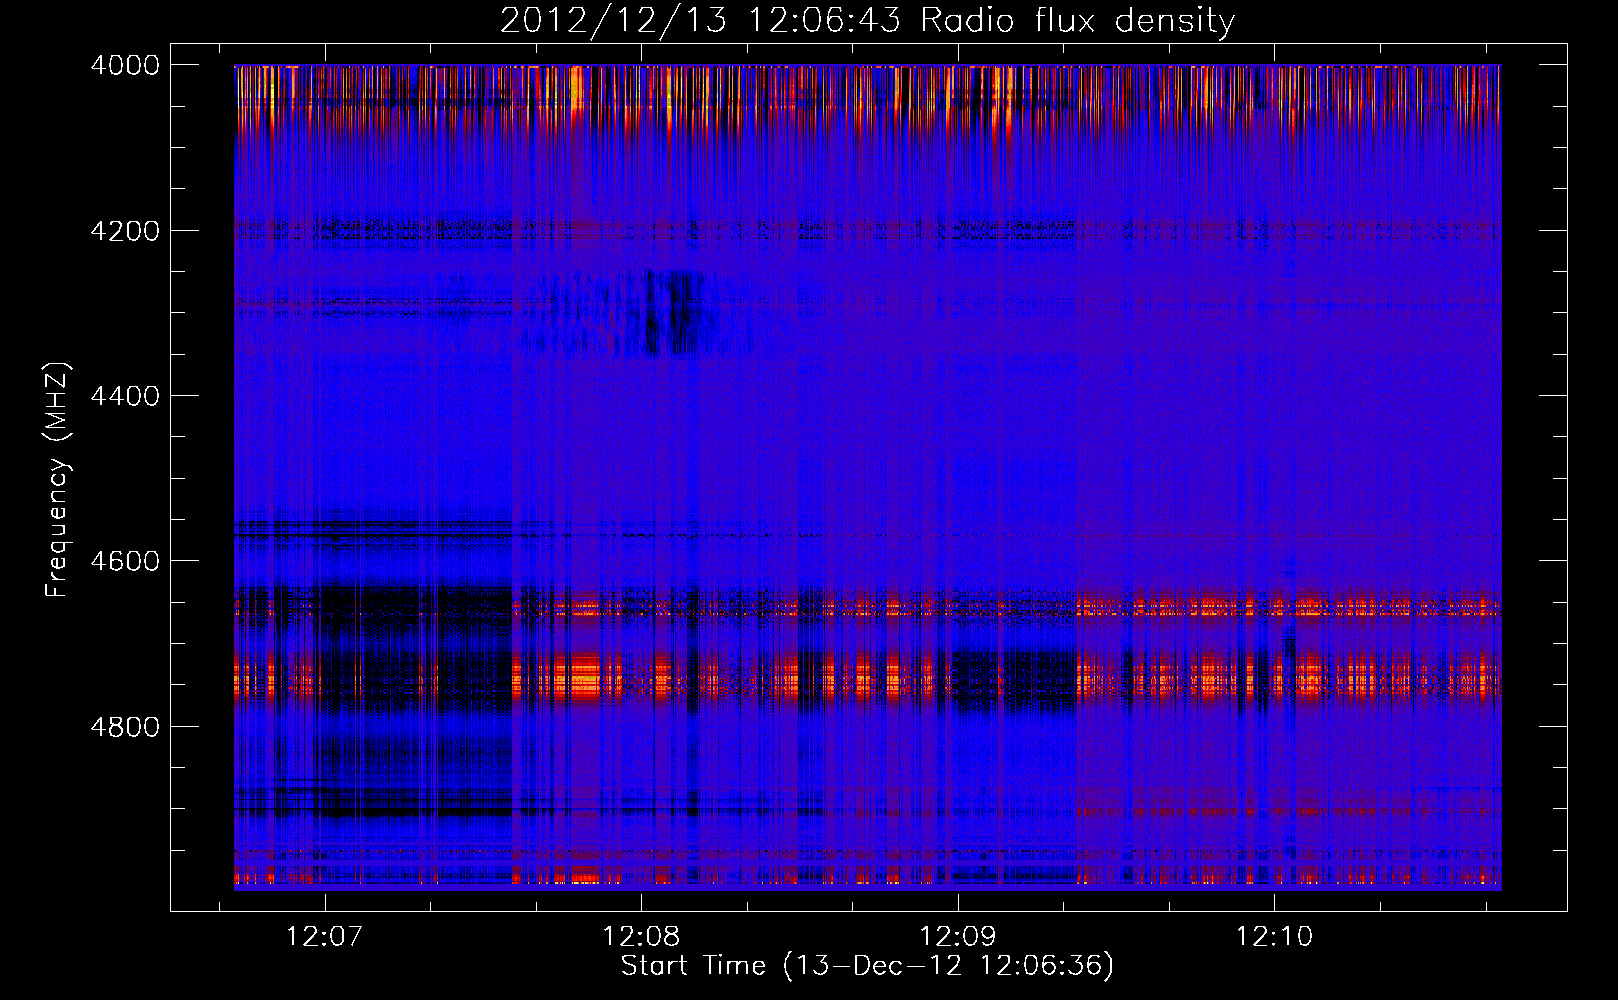Image resolution: width=1618 pixels, height=1000 pixels.
Task: Click the "Frequency (MHZ)" axis label
Action: pyautogui.click(x=58, y=480)
